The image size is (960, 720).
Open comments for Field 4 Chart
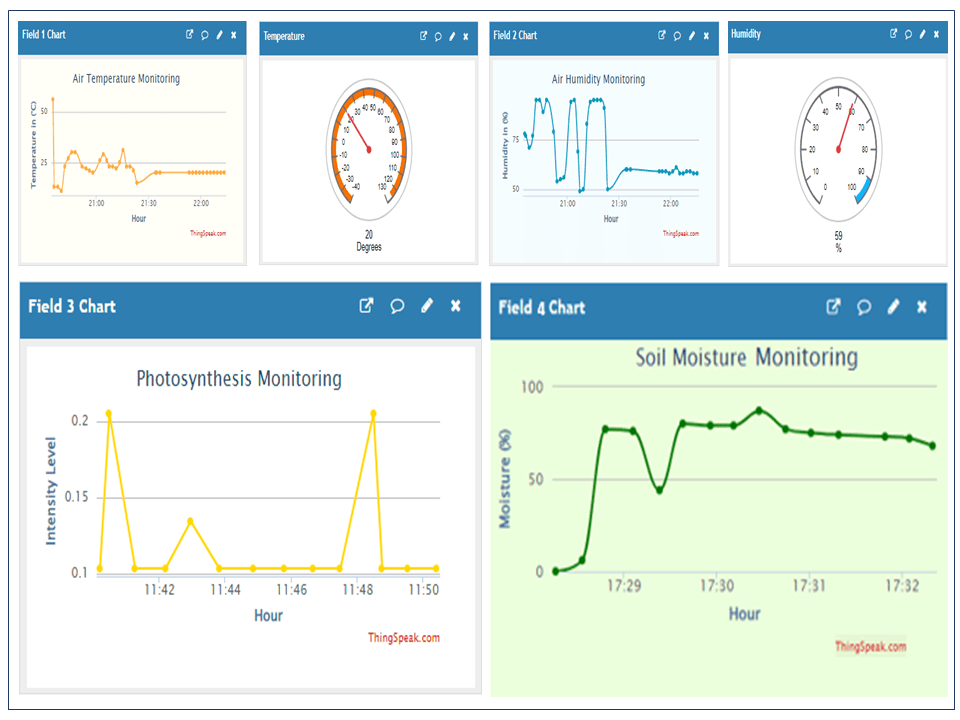click(864, 307)
